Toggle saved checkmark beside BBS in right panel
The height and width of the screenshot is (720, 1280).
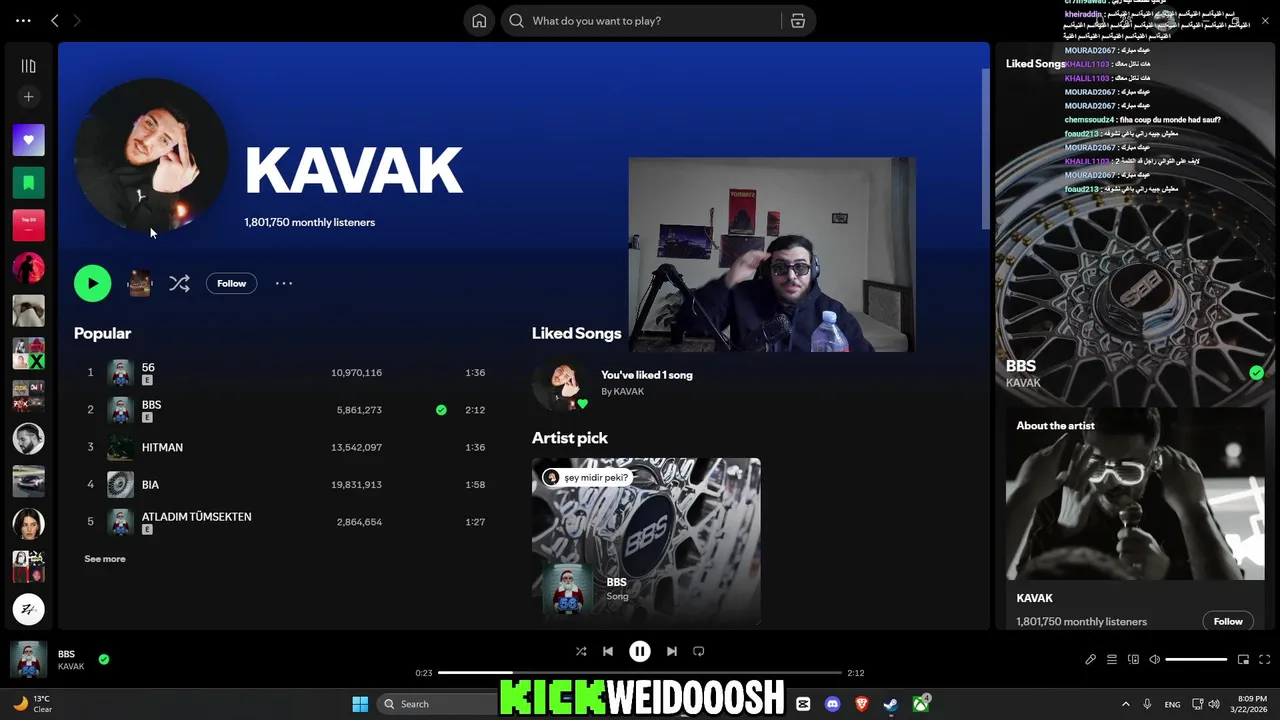click(1257, 373)
